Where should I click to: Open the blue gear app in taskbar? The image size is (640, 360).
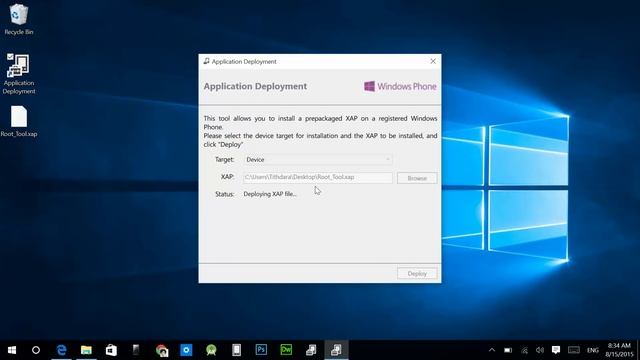186,350
